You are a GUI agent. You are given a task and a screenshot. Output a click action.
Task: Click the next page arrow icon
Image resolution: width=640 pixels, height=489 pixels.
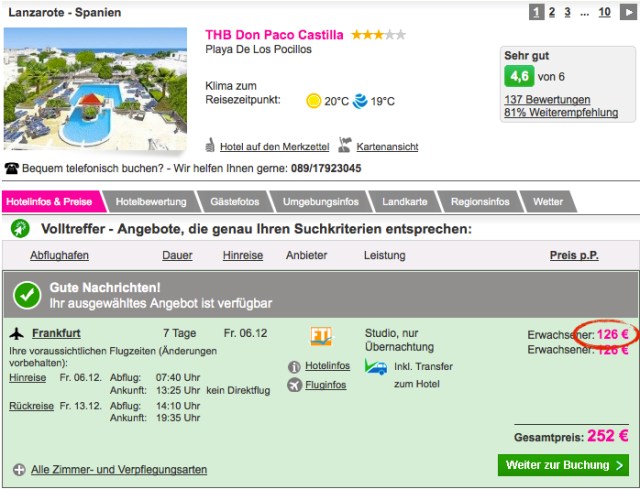tap(628, 12)
